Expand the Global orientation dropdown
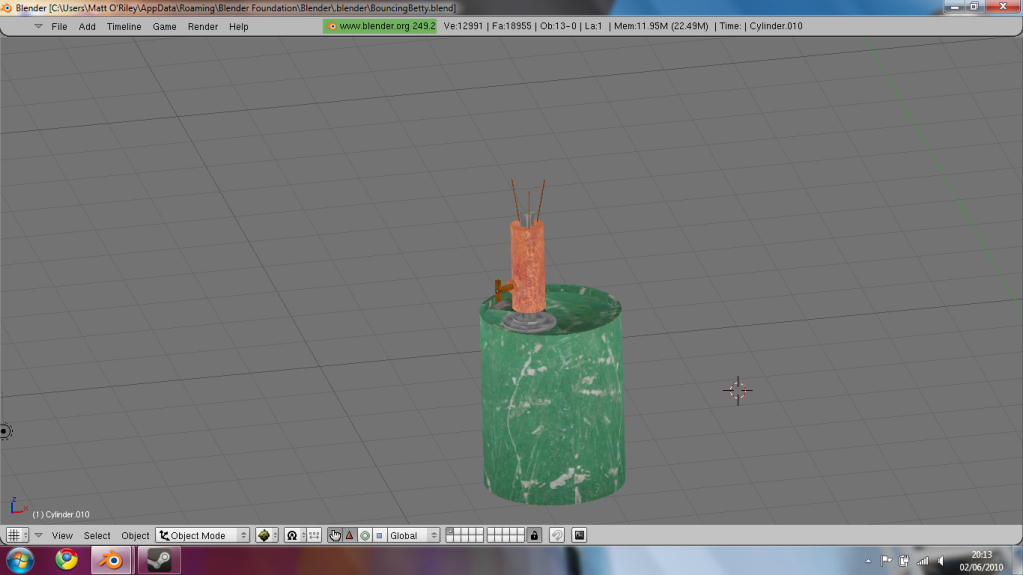 413,535
